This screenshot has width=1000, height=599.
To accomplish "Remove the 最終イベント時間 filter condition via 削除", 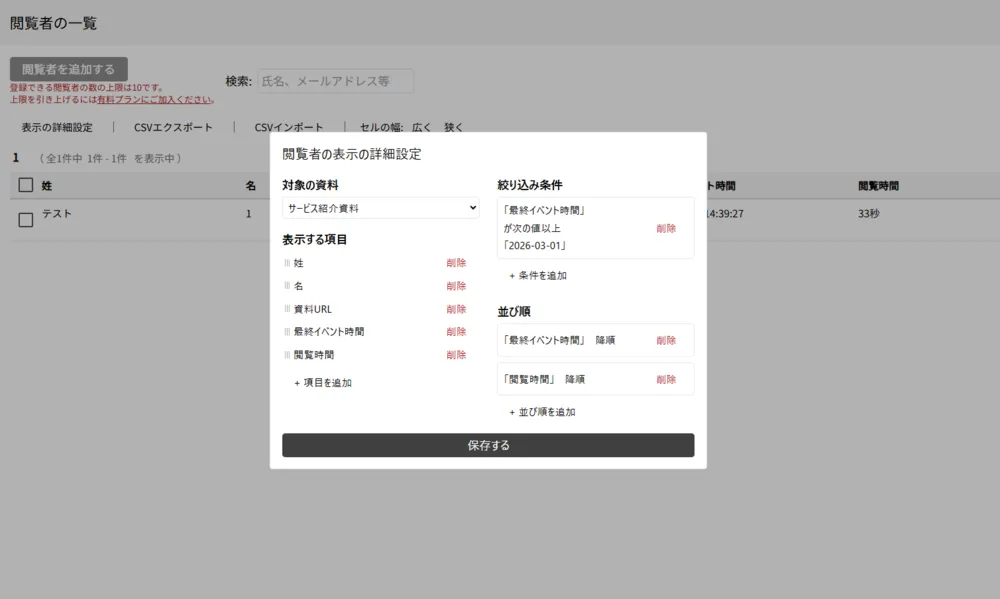I will 667,227.
